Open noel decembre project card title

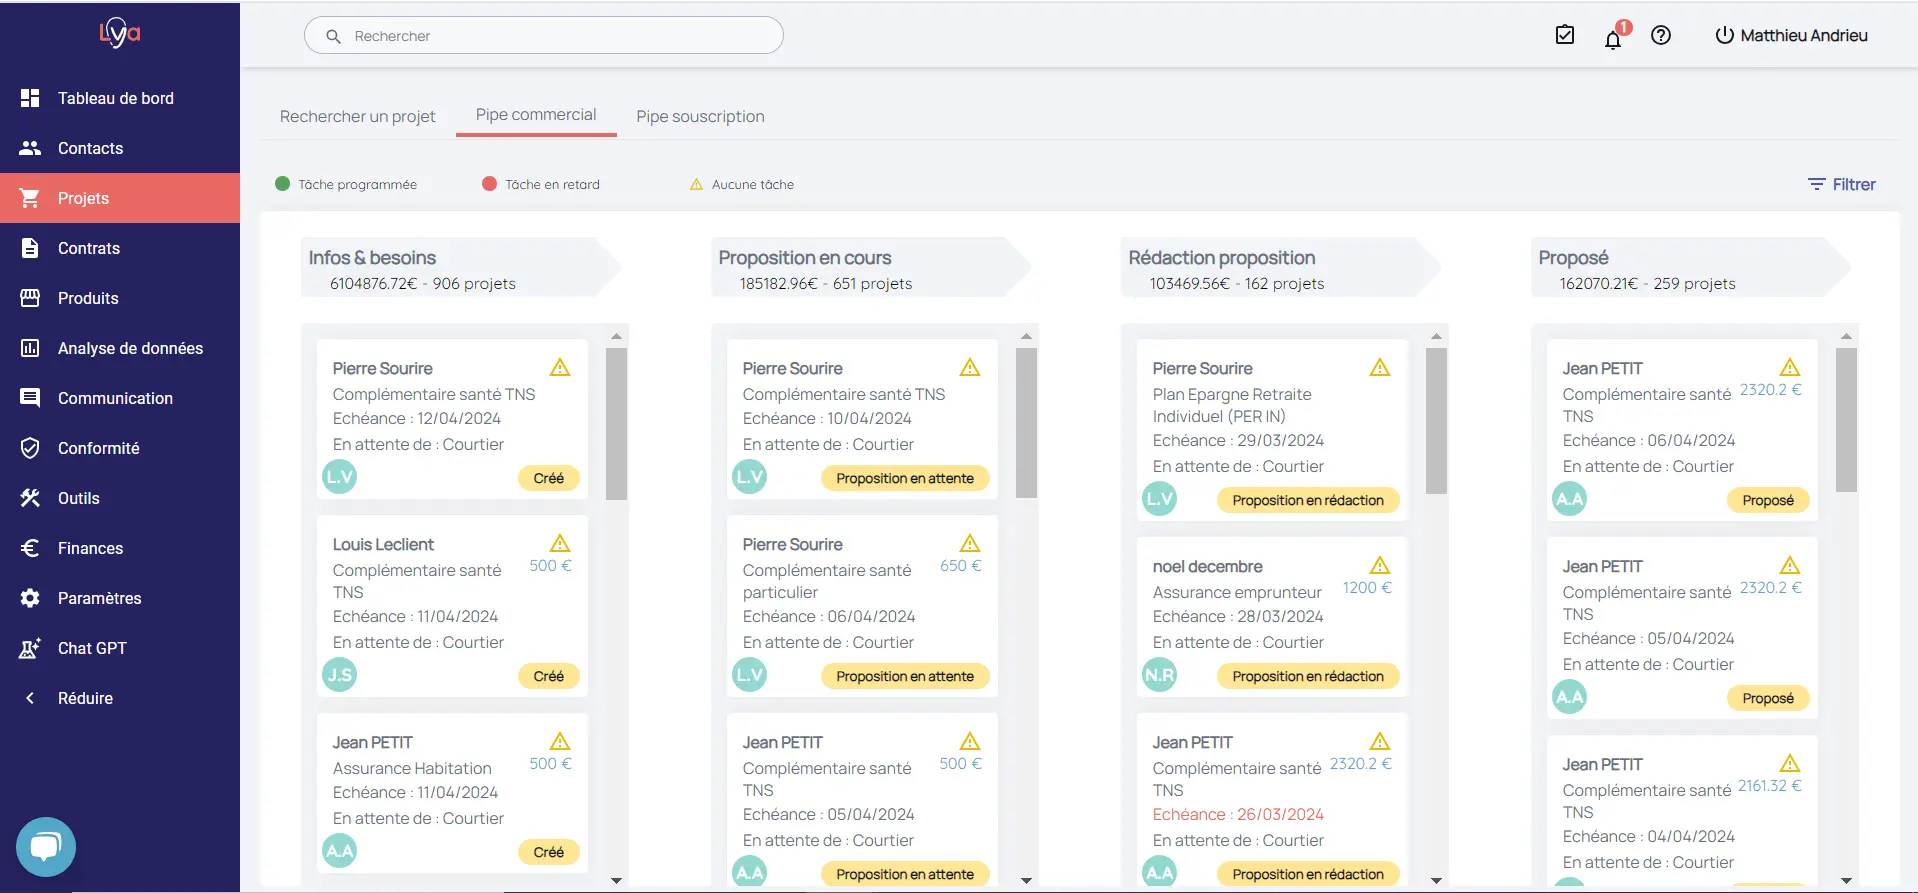[1207, 566]
